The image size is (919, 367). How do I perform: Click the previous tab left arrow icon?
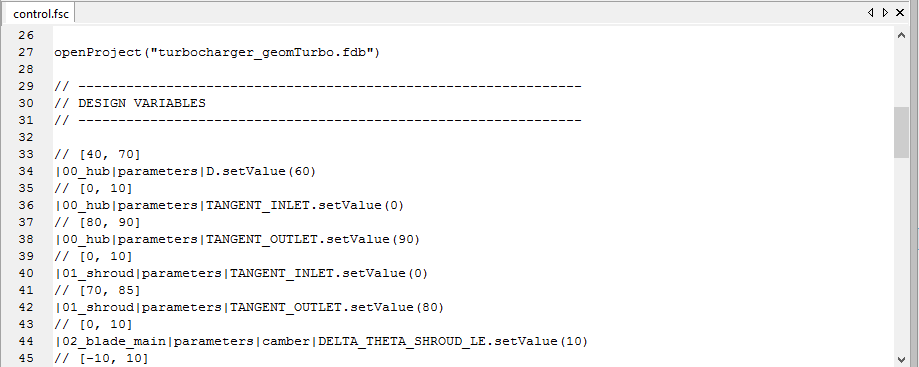[870, 12]
